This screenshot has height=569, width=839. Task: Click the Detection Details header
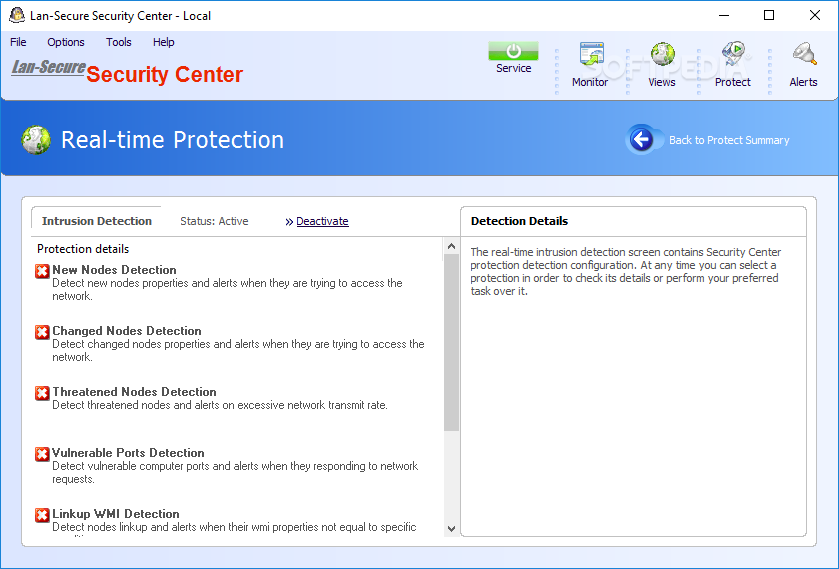tap(519, 221)
